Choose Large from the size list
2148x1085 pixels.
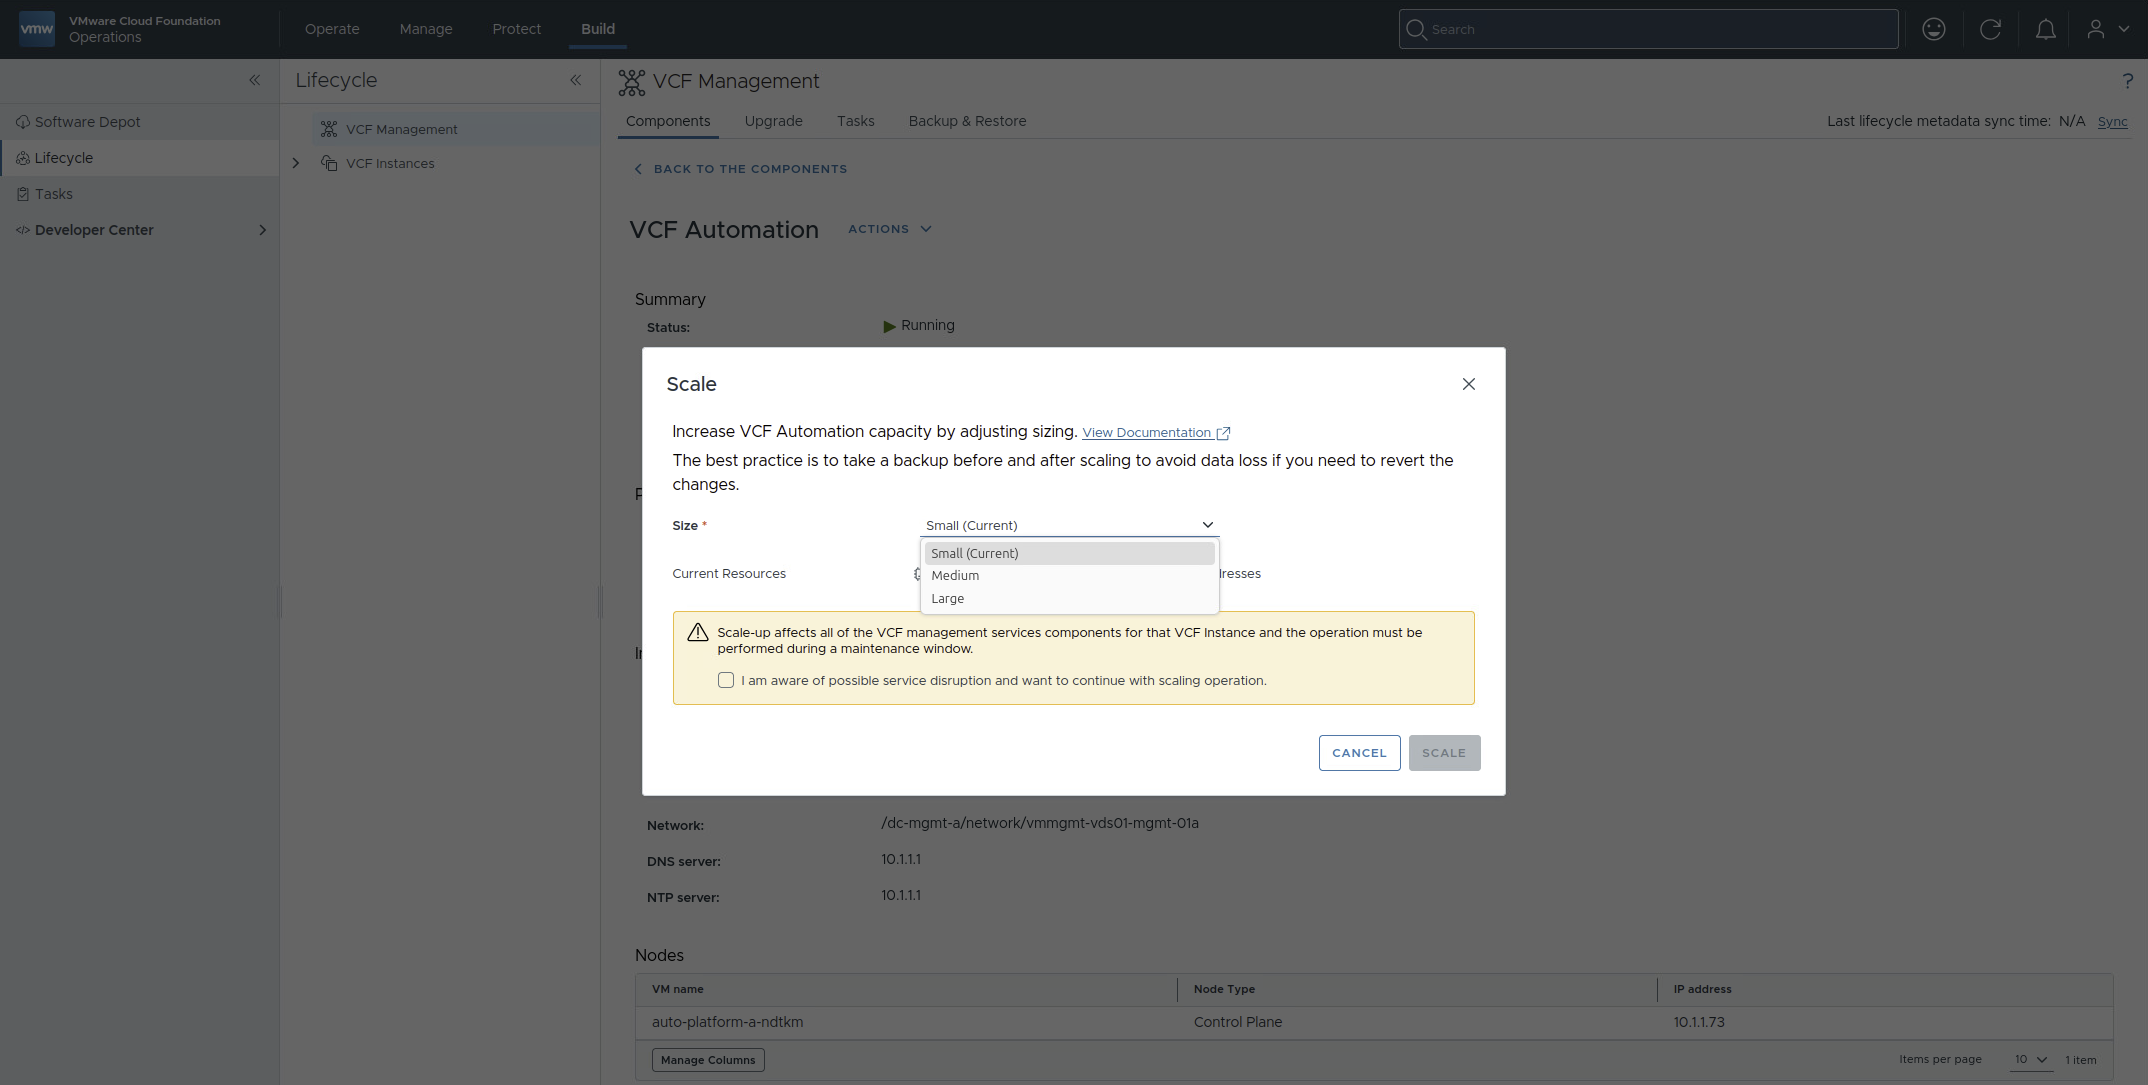(x=1069, y=599)
